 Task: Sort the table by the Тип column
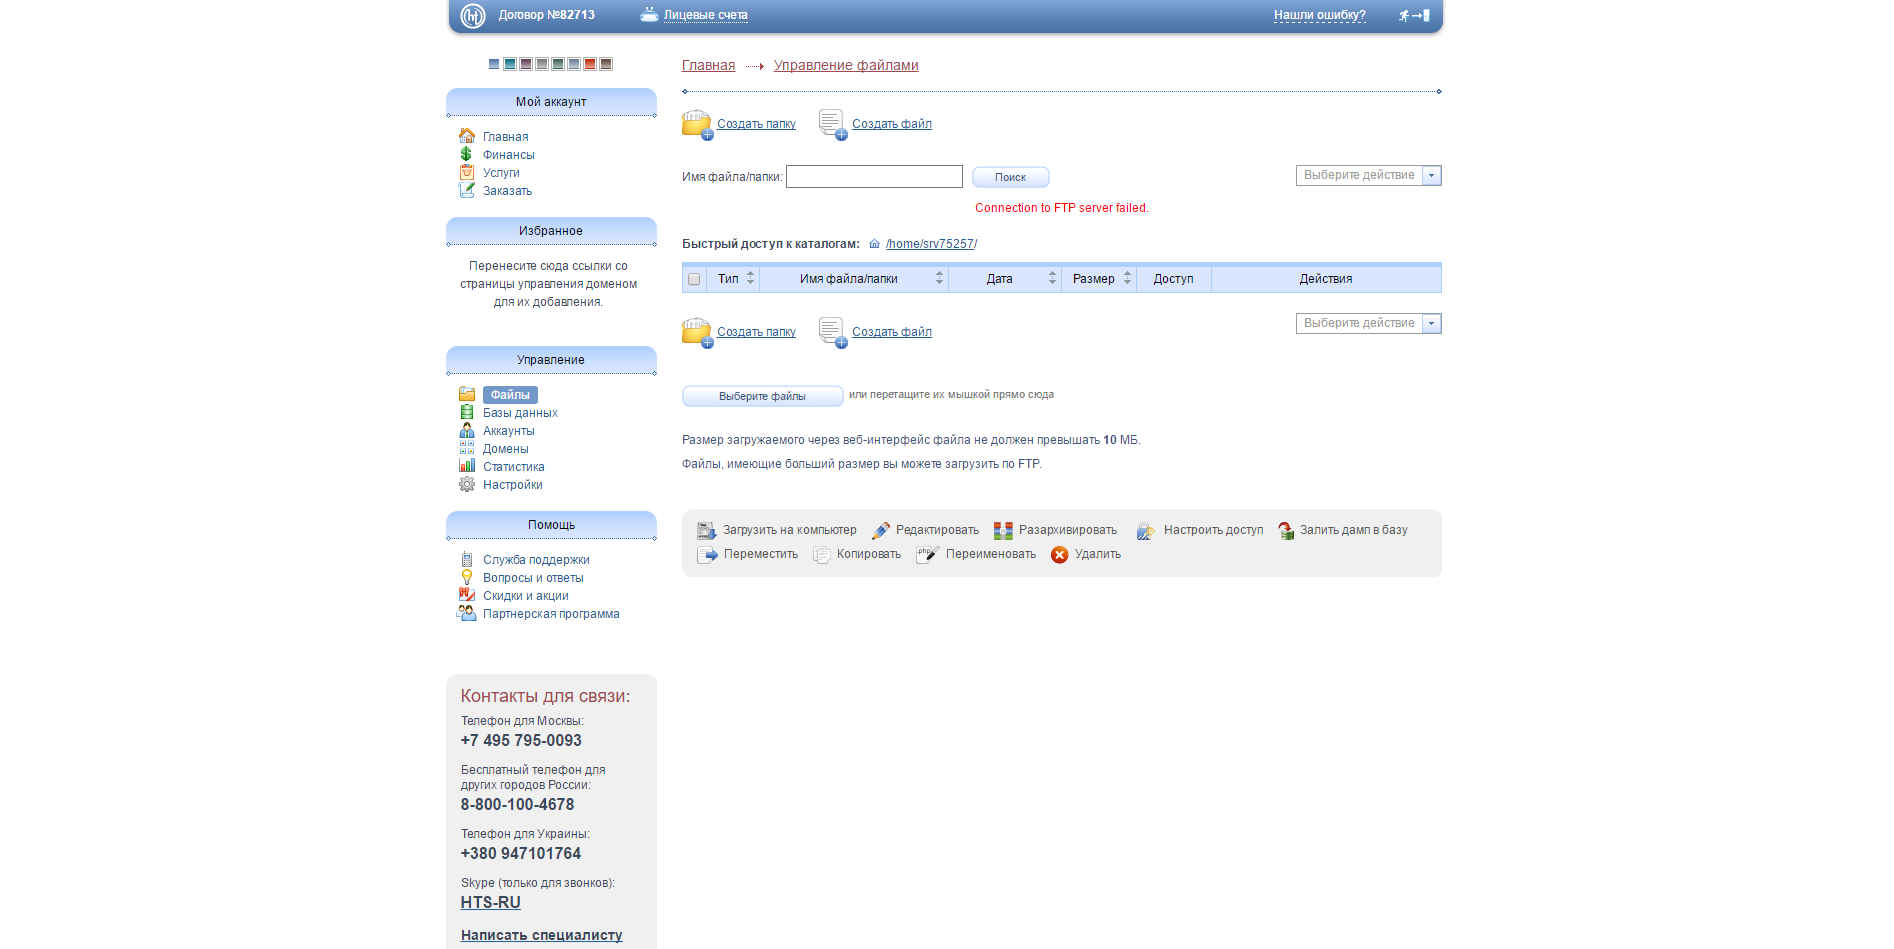735,279
